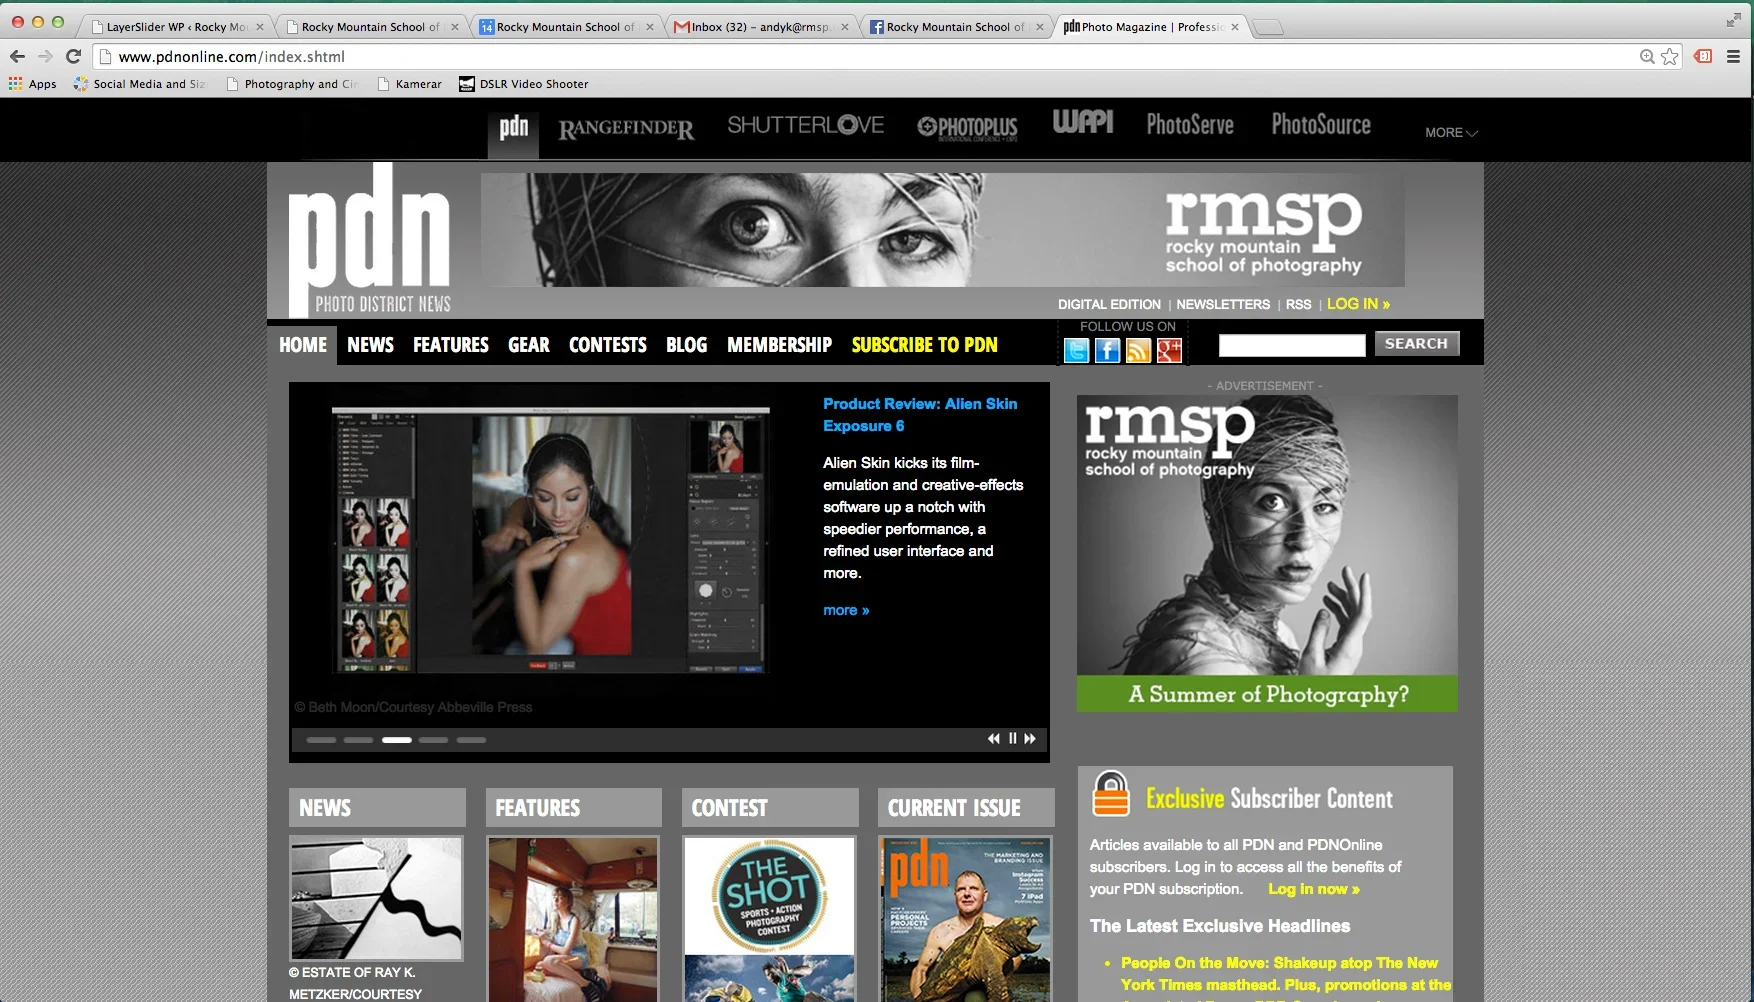
Task: Click the 'more »' link in slideshow
Action: coord(846,610)
